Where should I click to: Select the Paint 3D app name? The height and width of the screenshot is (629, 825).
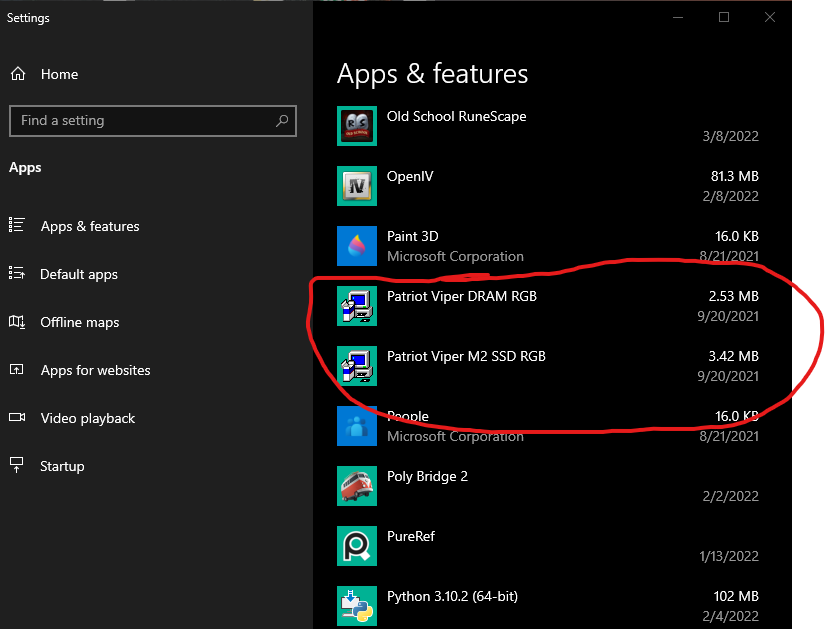coord(412,236)
